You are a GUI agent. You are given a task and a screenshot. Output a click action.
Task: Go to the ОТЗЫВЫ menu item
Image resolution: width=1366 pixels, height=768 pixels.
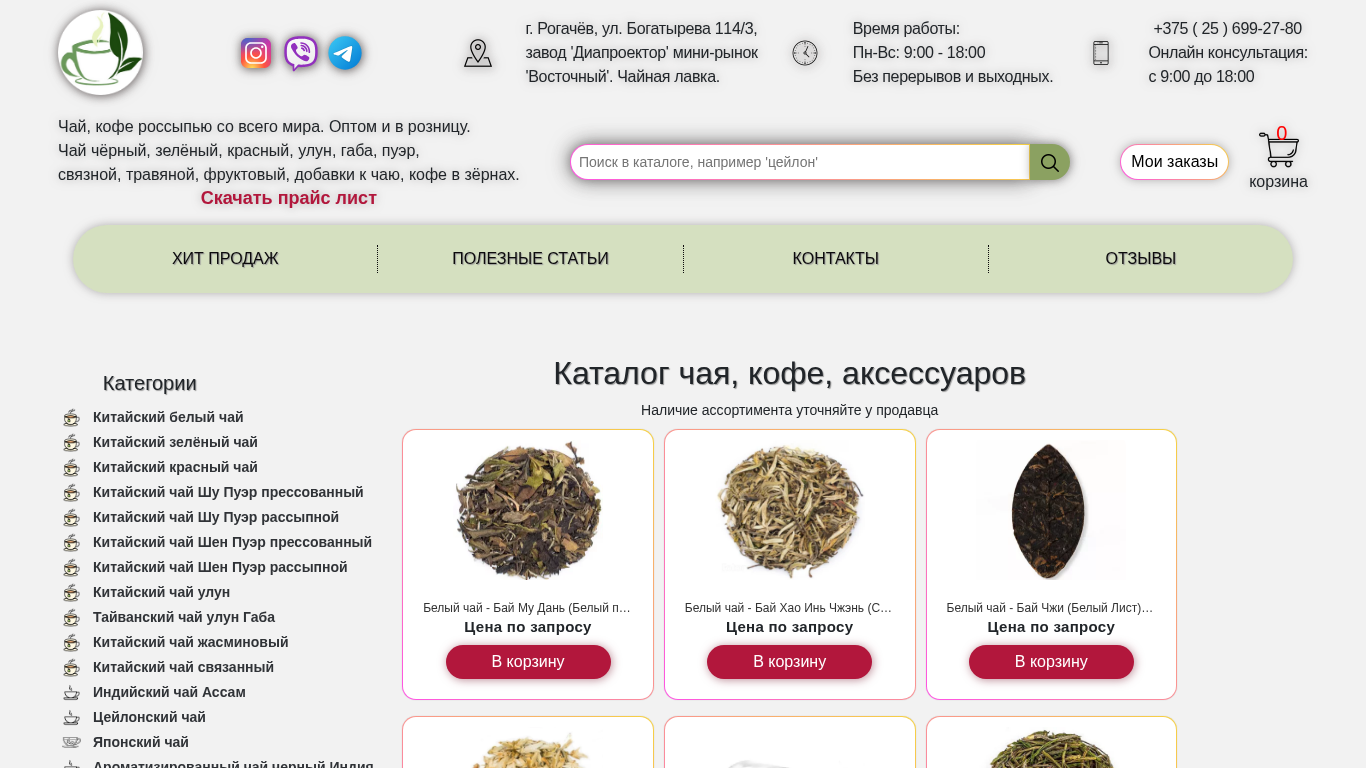click(1141, 259)
